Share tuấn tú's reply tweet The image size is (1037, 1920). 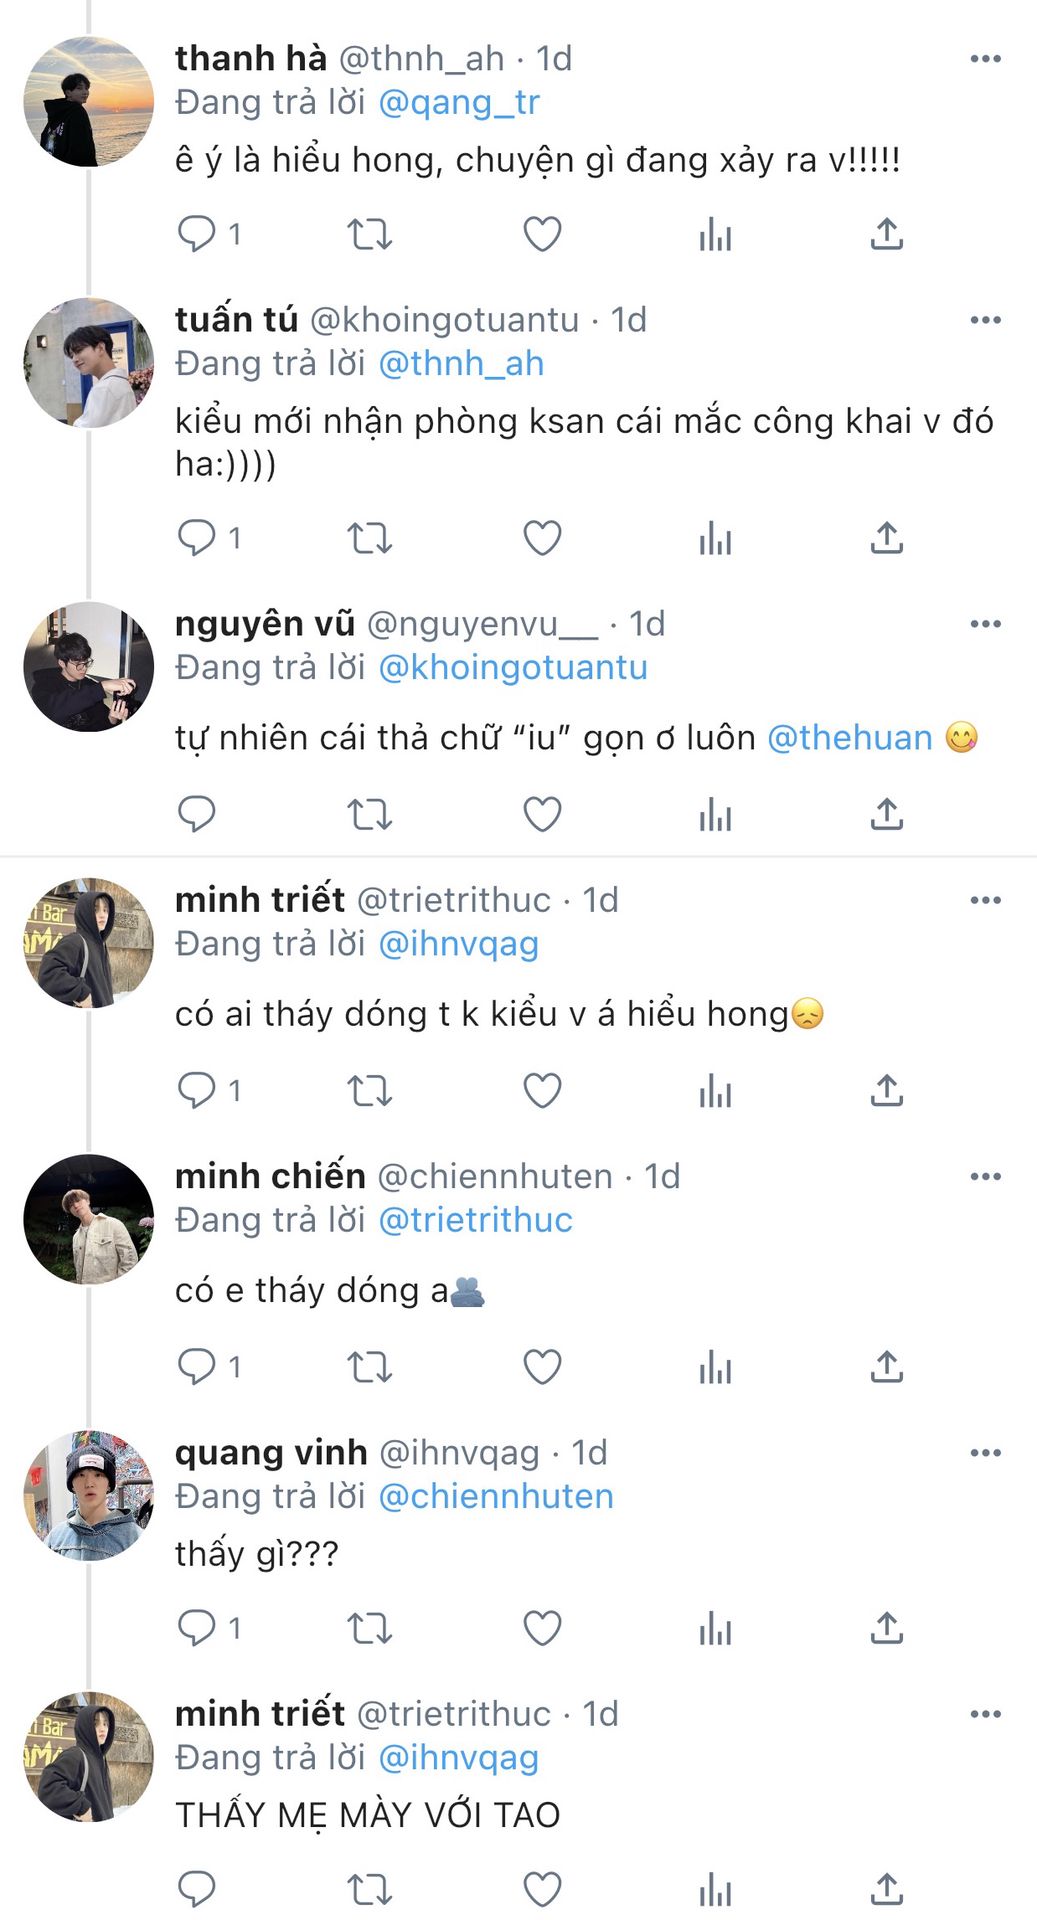[x=887, y=538]
